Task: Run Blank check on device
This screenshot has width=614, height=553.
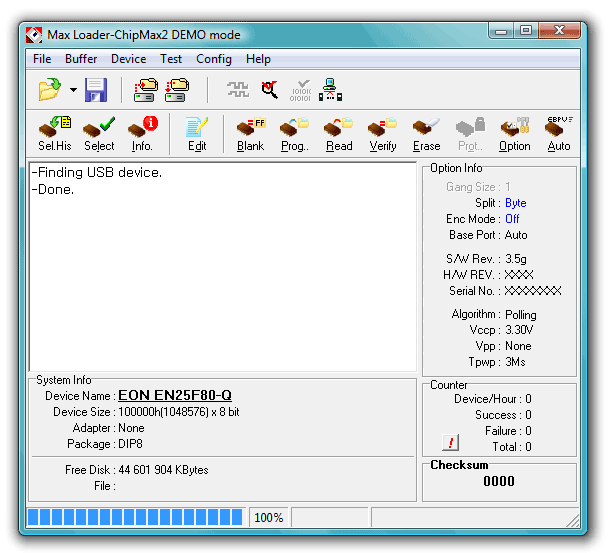Action: tap(251, 134)
